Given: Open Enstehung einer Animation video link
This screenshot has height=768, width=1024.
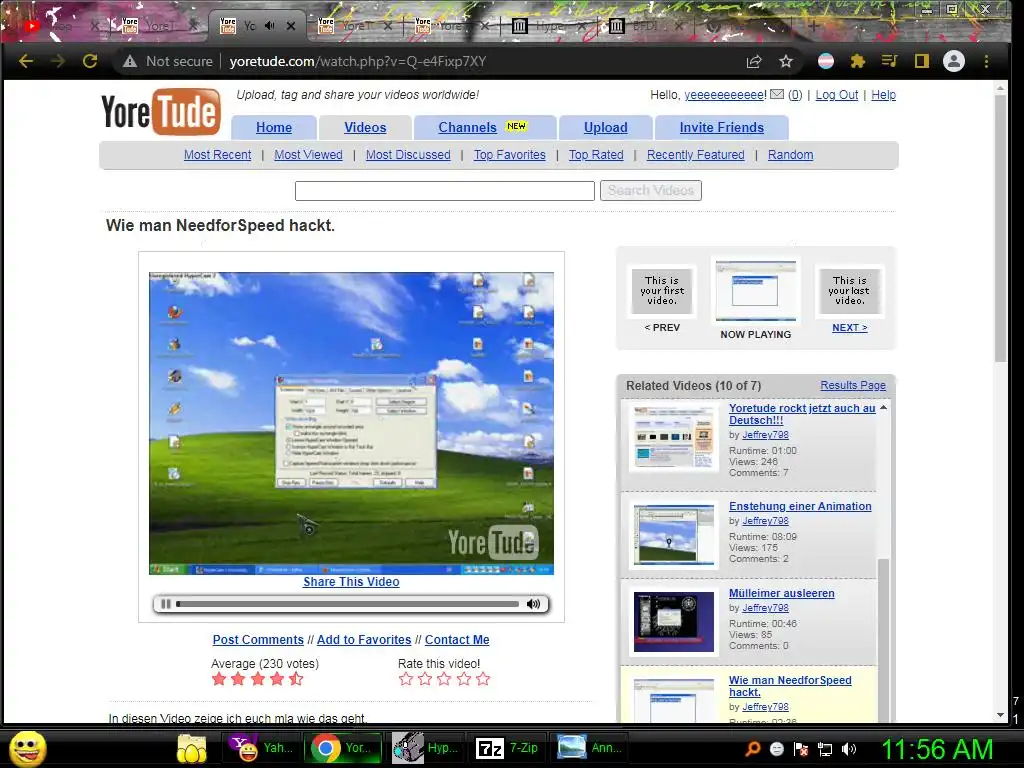Looking at the screenshot, I should [x=800, y=506].
